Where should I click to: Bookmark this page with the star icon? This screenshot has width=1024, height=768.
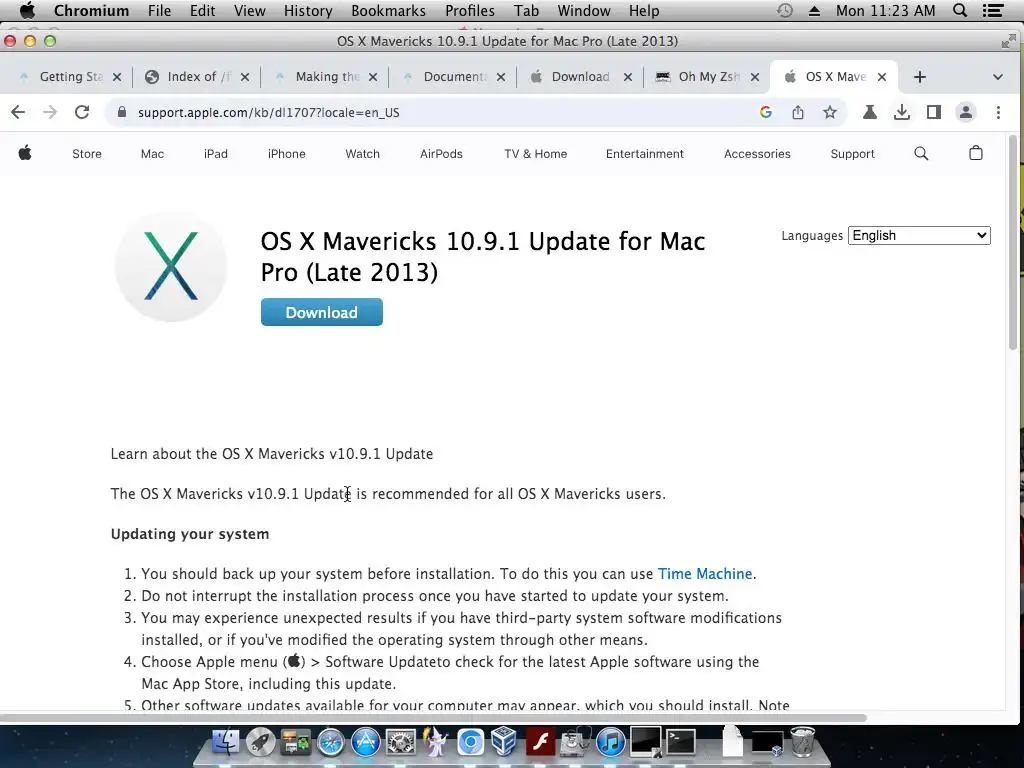coord(829,112)
